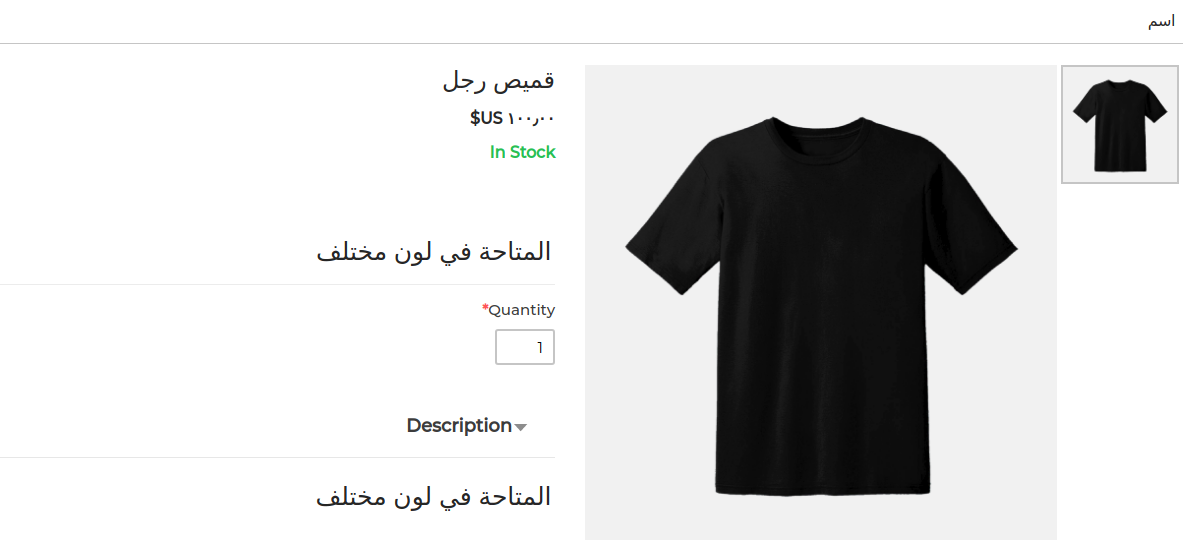
Task: Open the large black t-shirt product image
Action: [821, 303]
